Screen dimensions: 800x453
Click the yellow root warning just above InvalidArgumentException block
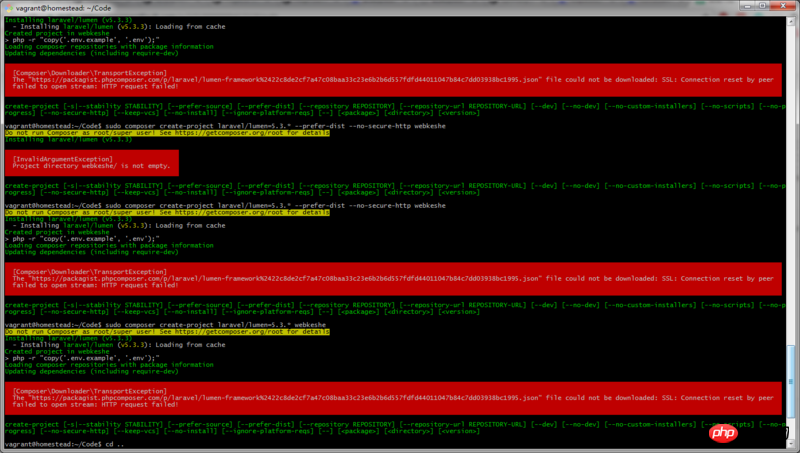coord(167,133)
